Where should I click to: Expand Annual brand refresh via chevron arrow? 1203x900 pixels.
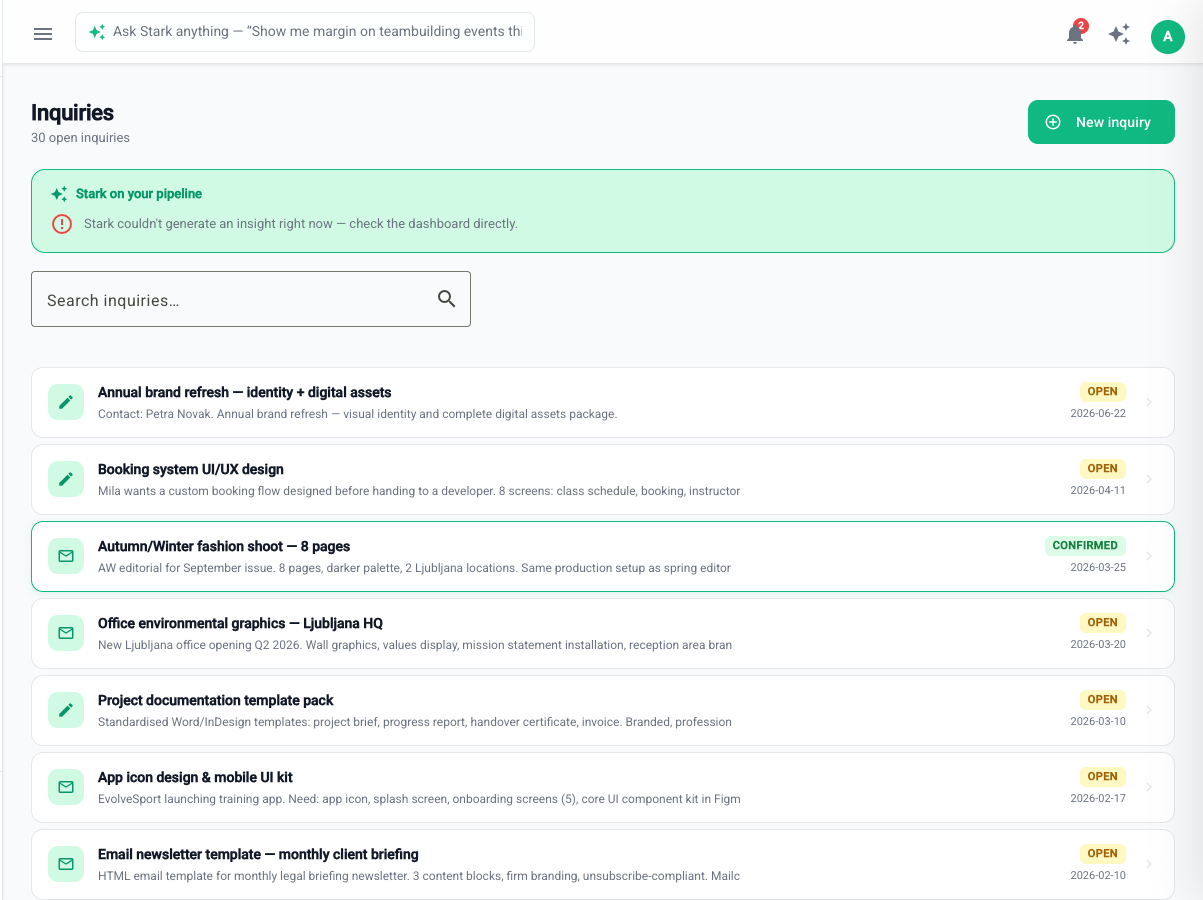pos(1149,402)
